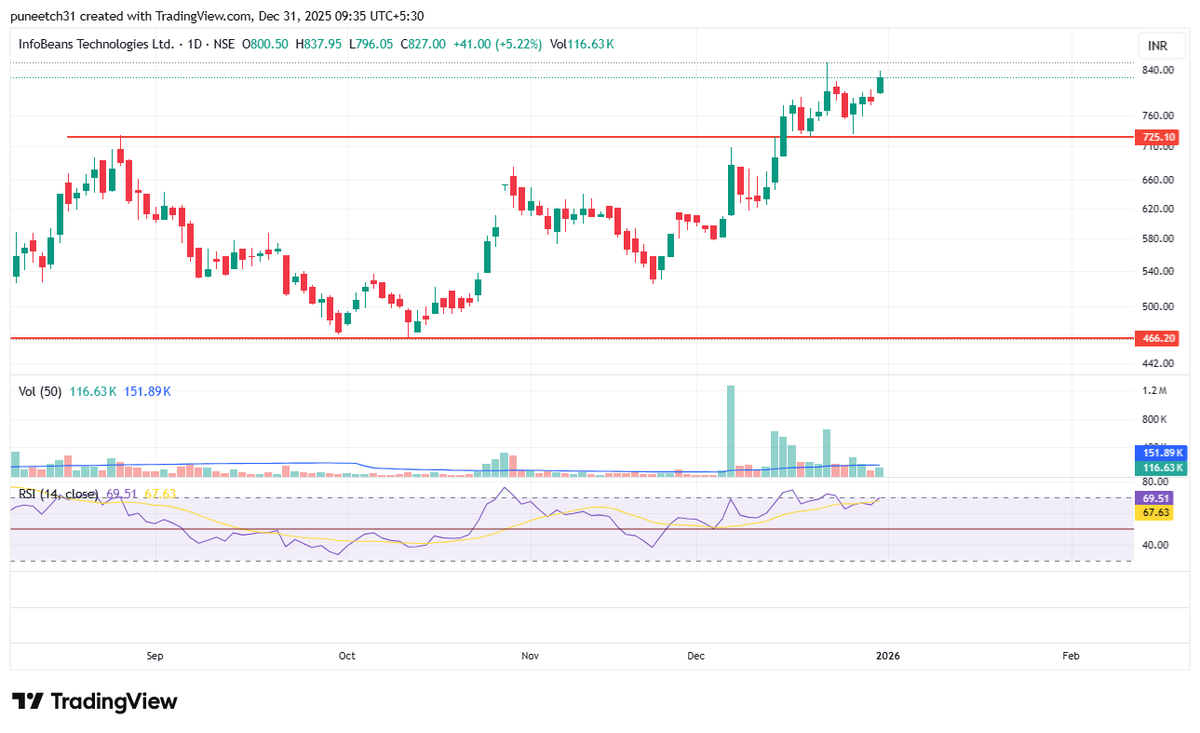The image size is (1200, 733).
Task: Click the blue 151.89K axis tag
Action: pos(1162,453)
